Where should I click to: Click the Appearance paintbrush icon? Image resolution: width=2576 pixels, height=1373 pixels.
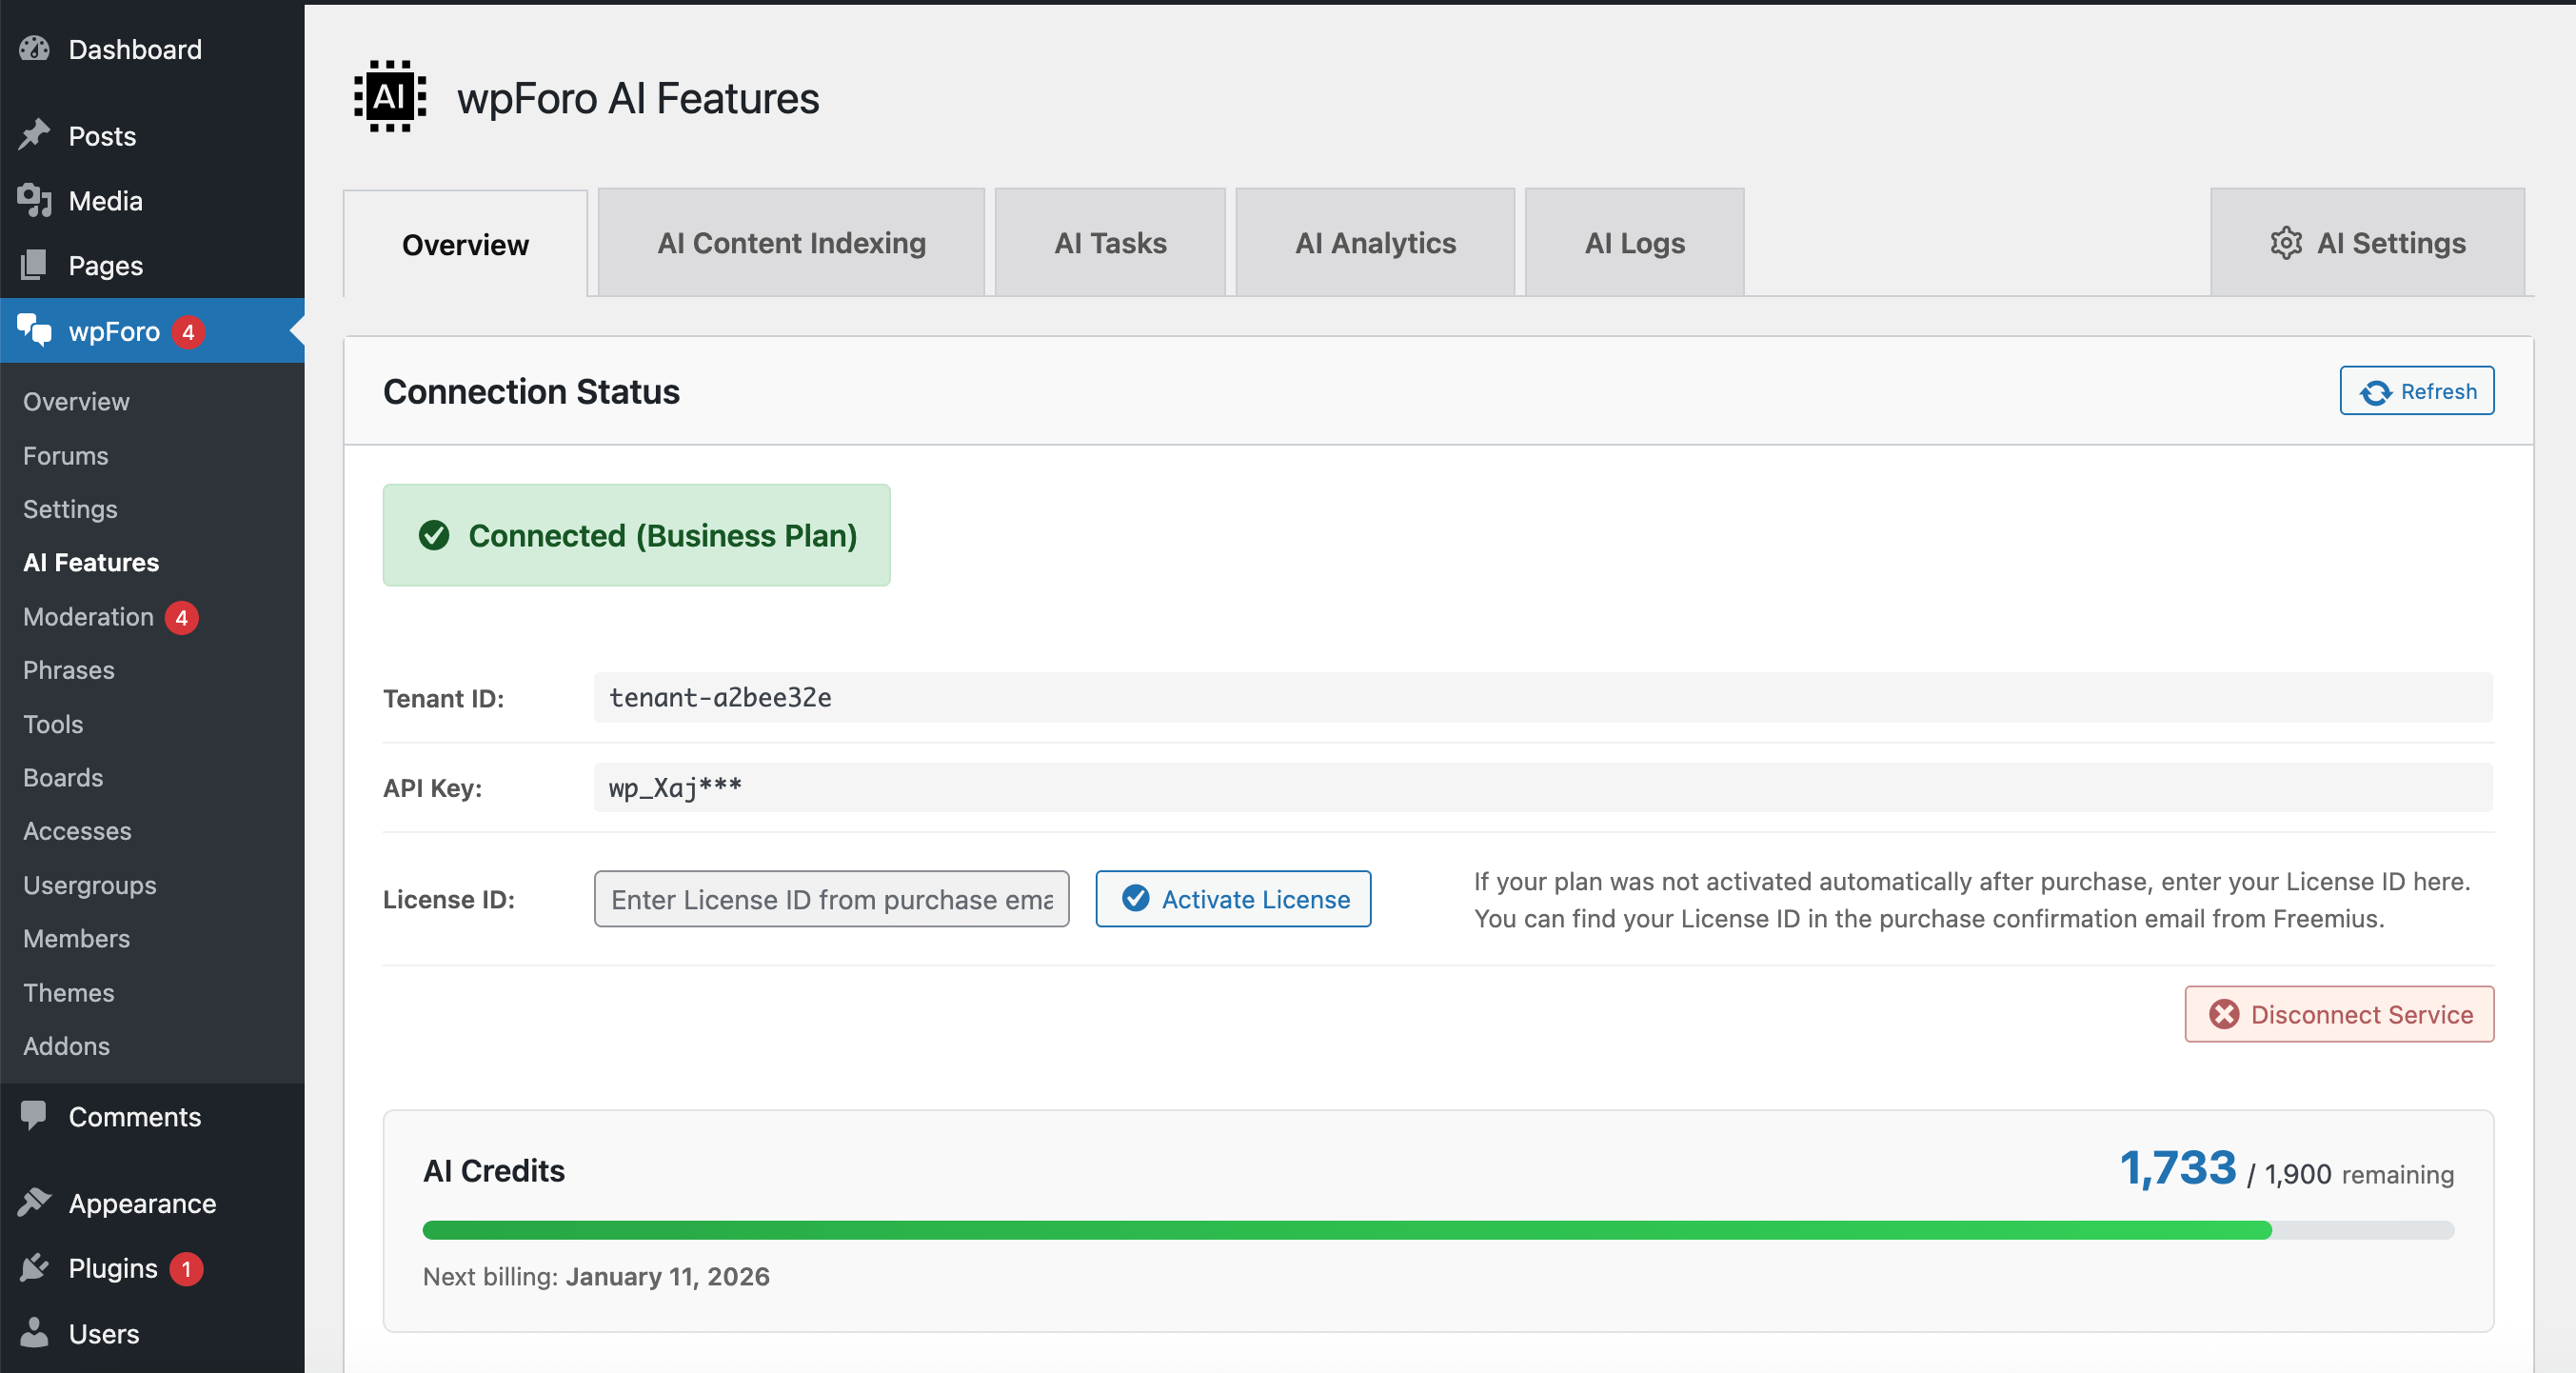pyautogui.click(x=34, y=1202)
